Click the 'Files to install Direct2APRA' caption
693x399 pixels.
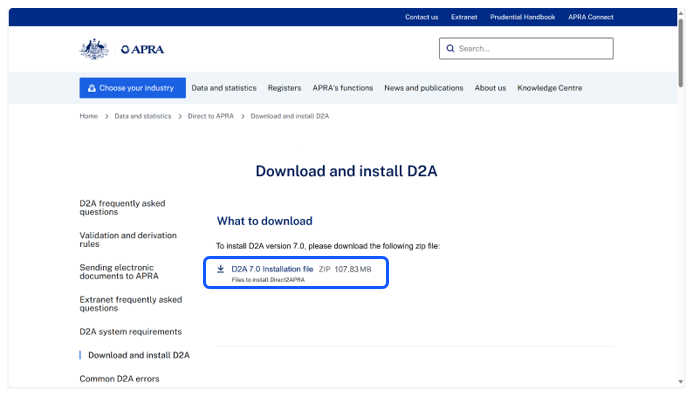pyautogui.click(x=268, y=280)
